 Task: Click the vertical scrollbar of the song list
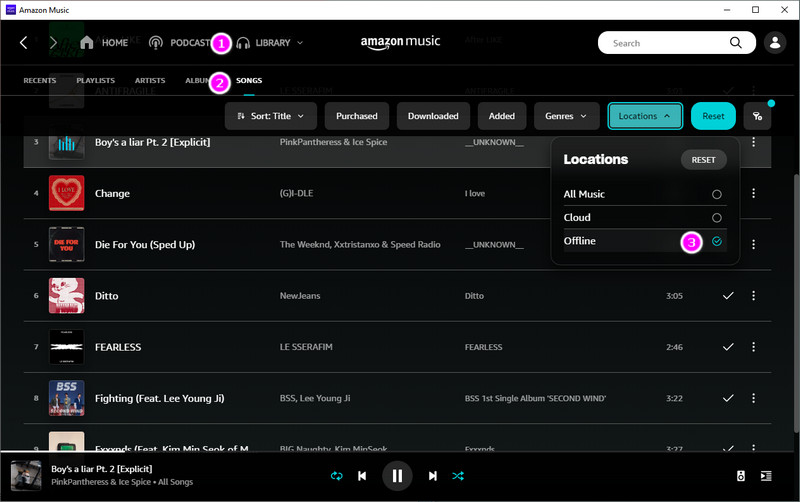795,304
